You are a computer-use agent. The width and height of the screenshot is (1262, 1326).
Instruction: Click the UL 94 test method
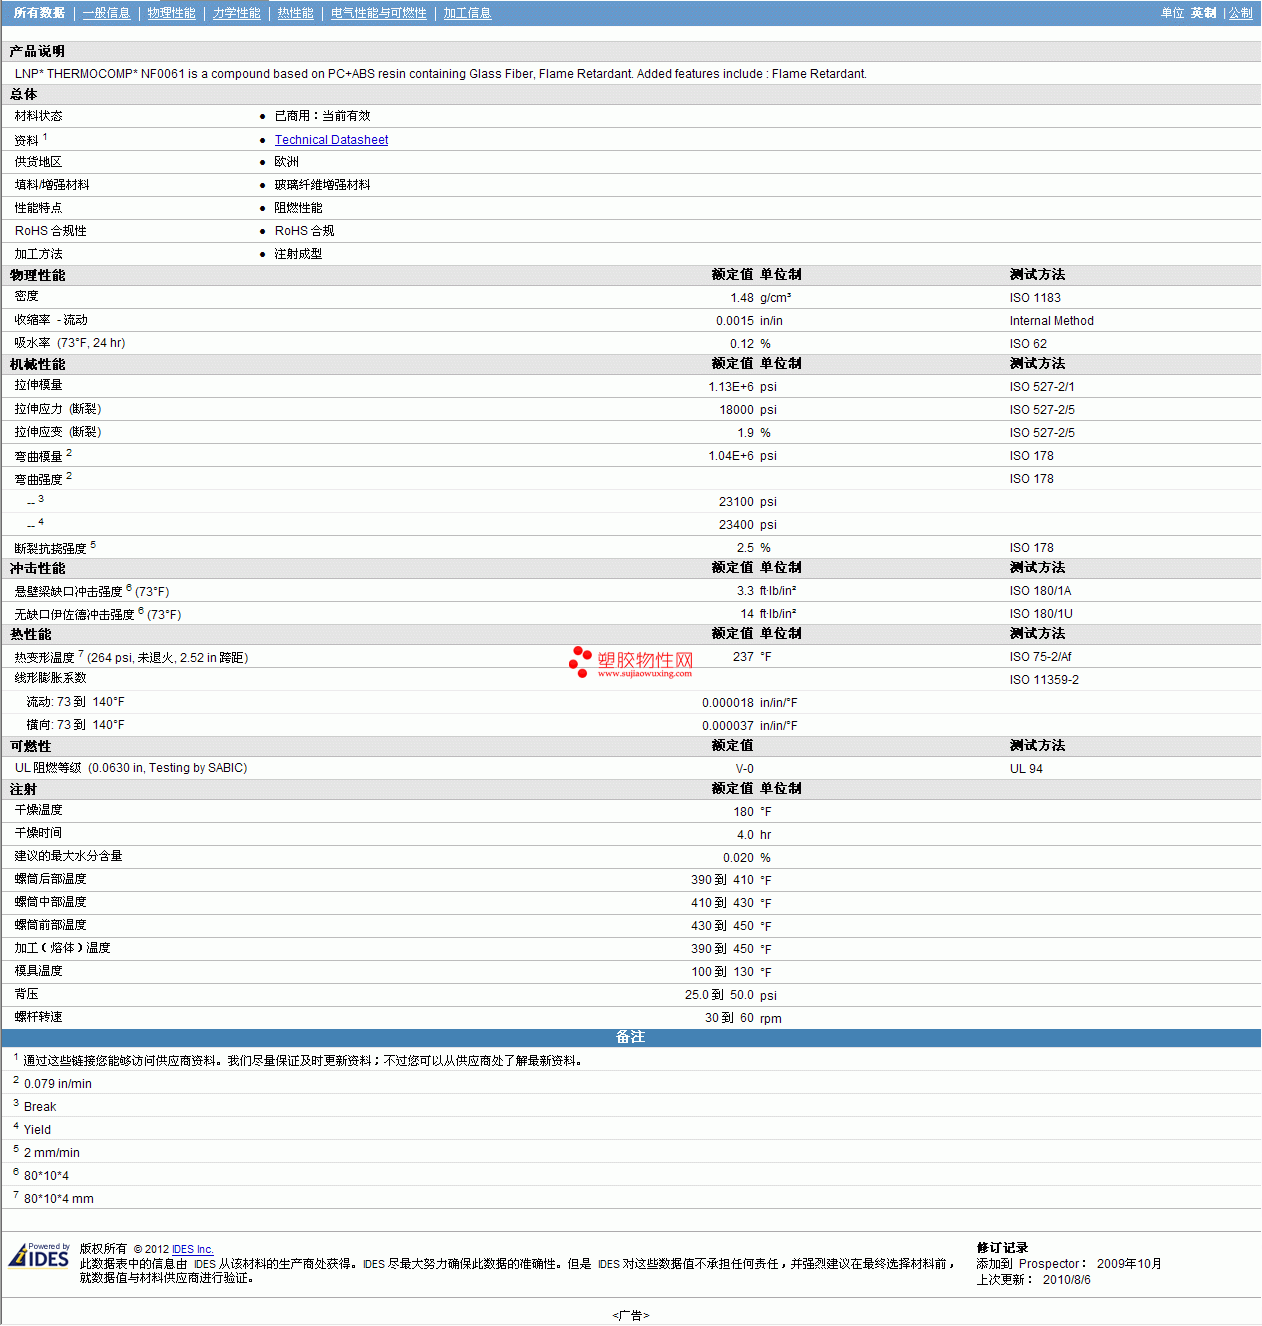coord(1026,769)
